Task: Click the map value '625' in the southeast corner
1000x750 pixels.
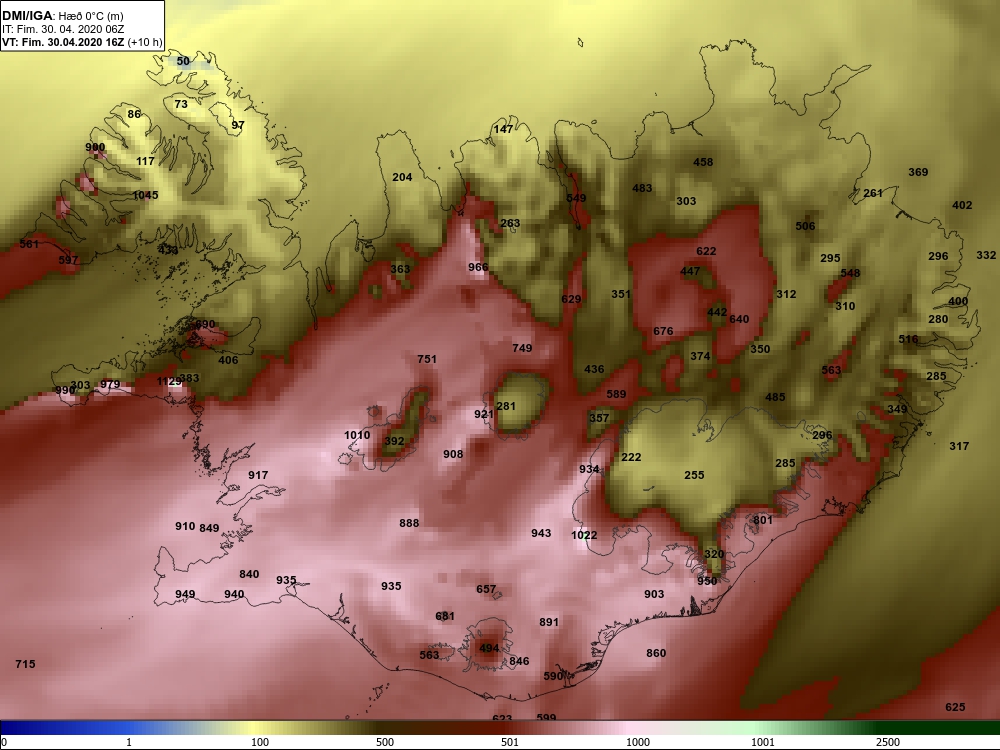Action: tap(955, 707)
